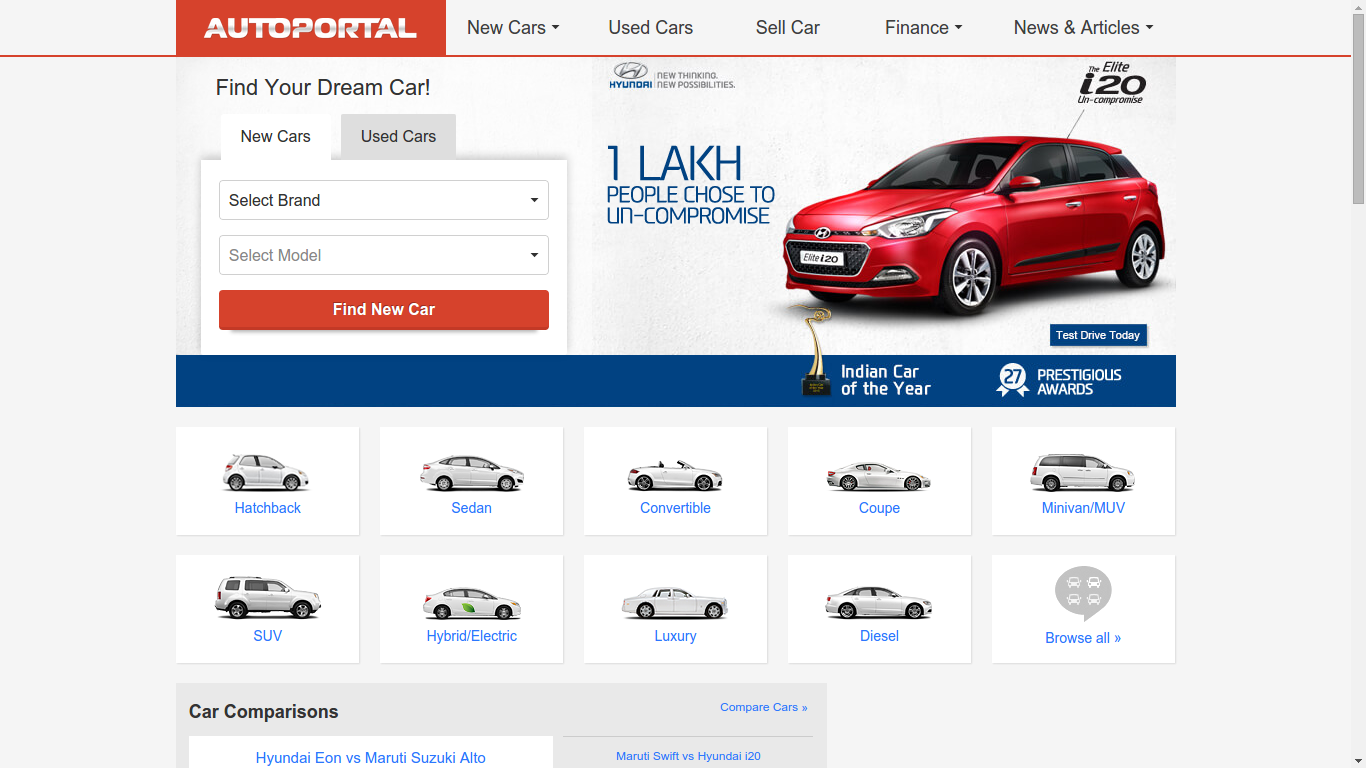1366x768 pixels.
Task: Click the red Hyundai i20 car image
Action: point(975,225)
